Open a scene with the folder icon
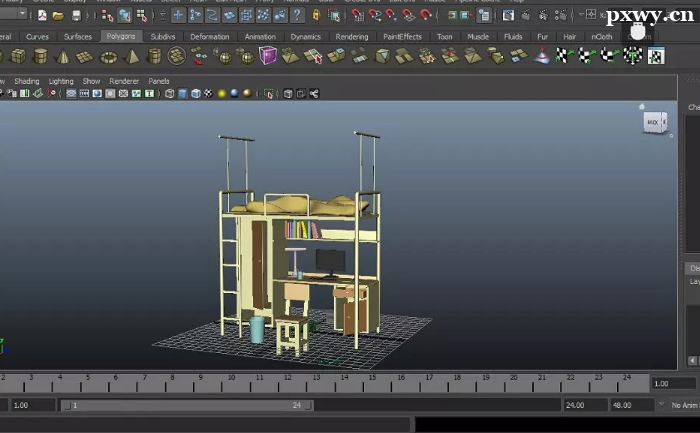 pos(58,16)
